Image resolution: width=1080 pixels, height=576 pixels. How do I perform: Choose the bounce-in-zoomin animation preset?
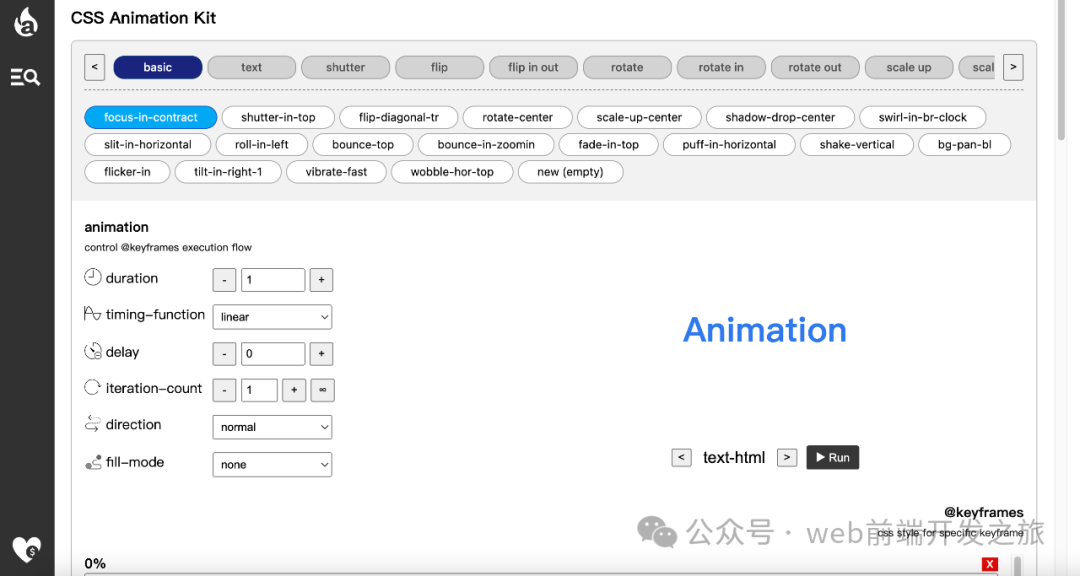486,145
